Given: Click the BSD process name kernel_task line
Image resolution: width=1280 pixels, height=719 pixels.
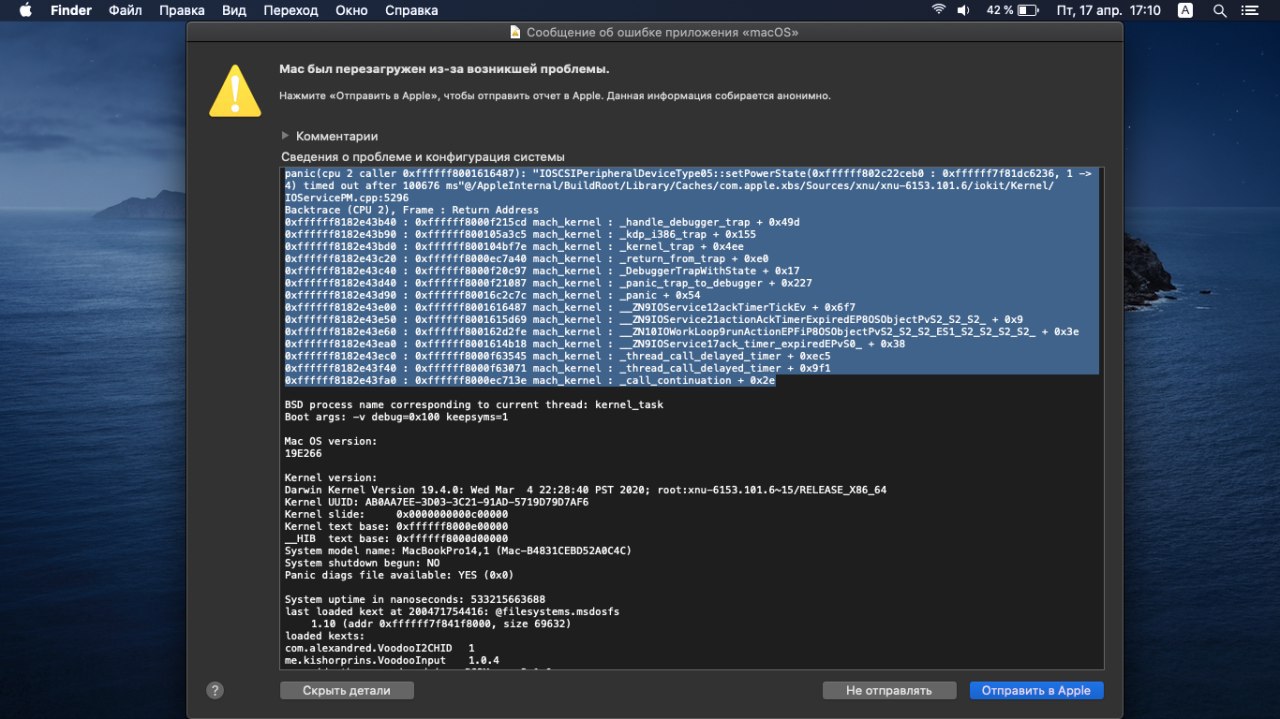Looking at the screenshot, I should 473,404.
